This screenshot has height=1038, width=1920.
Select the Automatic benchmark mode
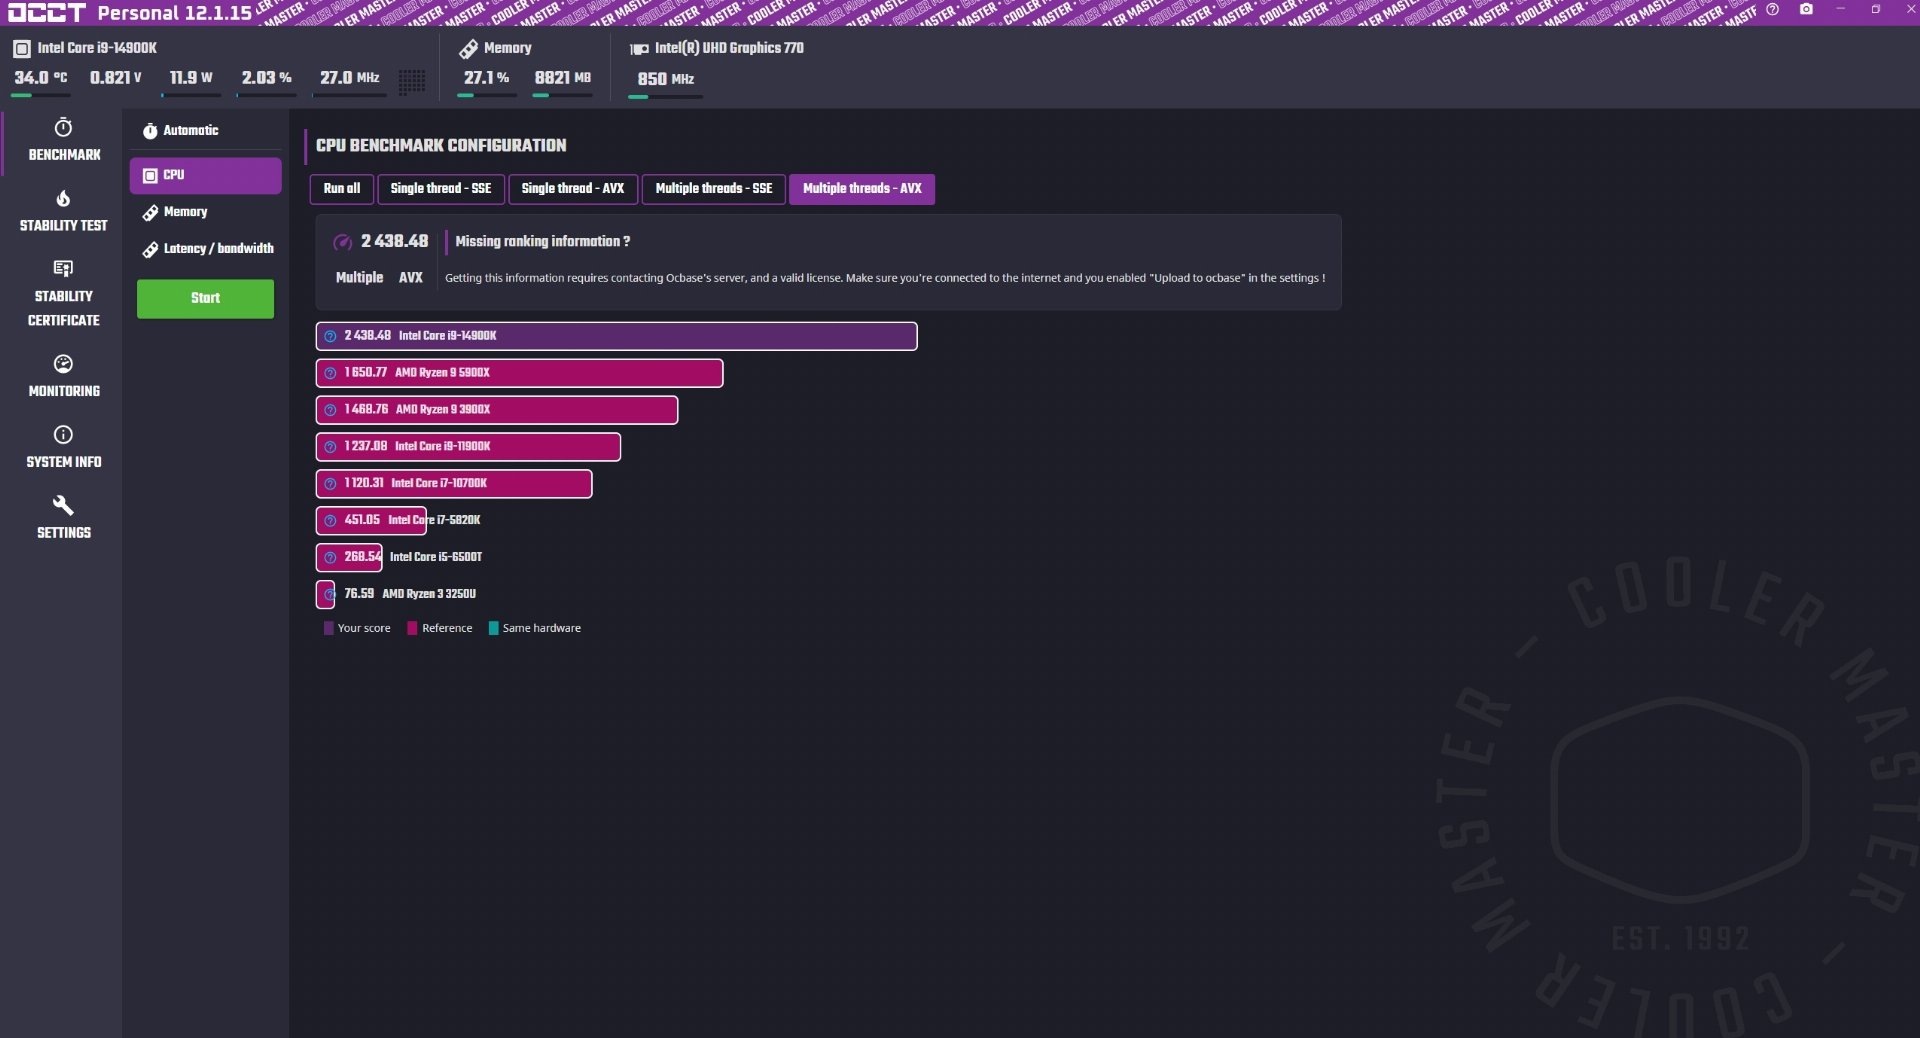[x=205, y=131]
